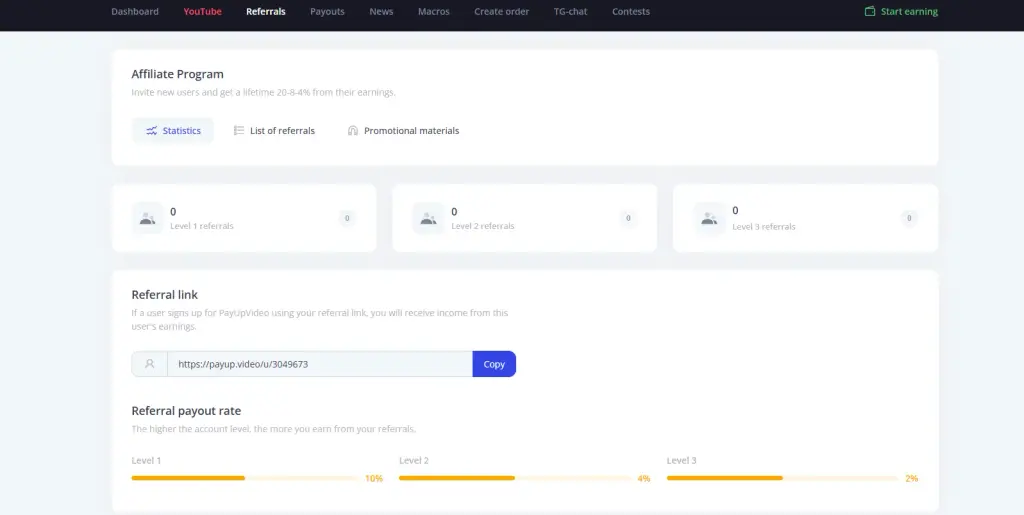This screenshot has width=1024, height=515.
Task: Go to the YouTube section
Action: (x=202, y=11)
